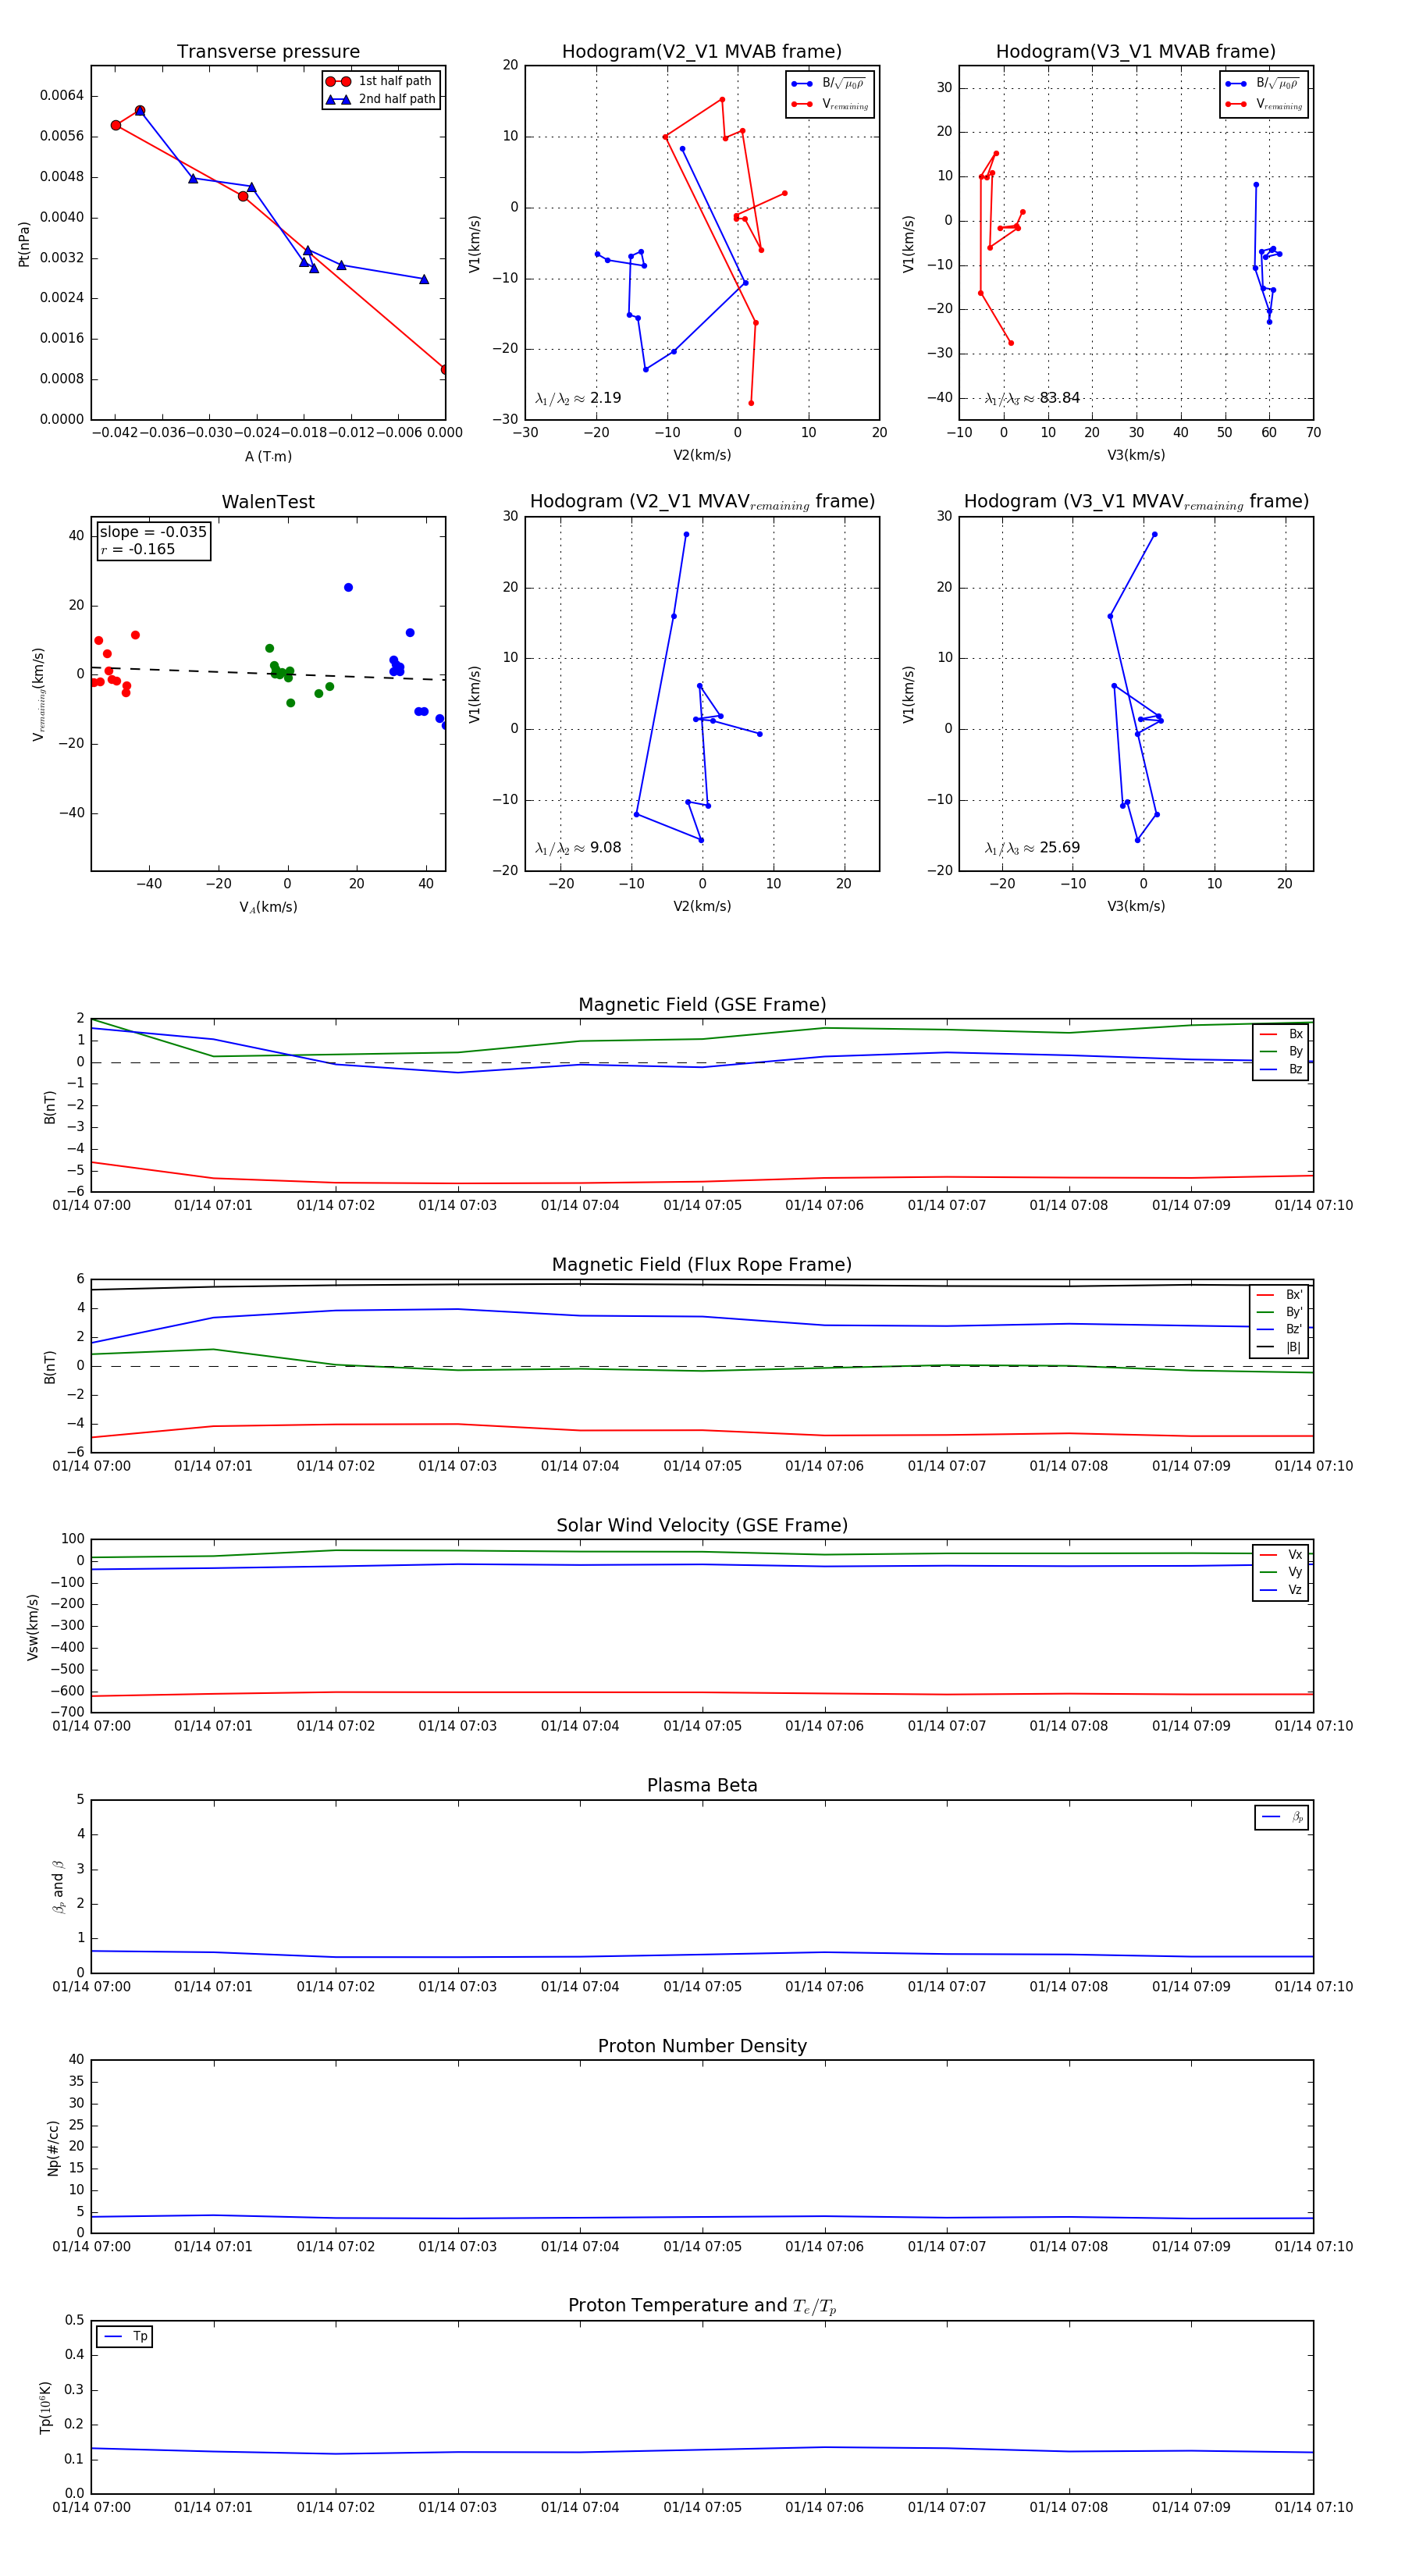Click the "Solar Wind Velocity (GSE Frame)" title
This screenshot has height=2576, width=1405.
pyautogui.click(x=702, y=1525)
